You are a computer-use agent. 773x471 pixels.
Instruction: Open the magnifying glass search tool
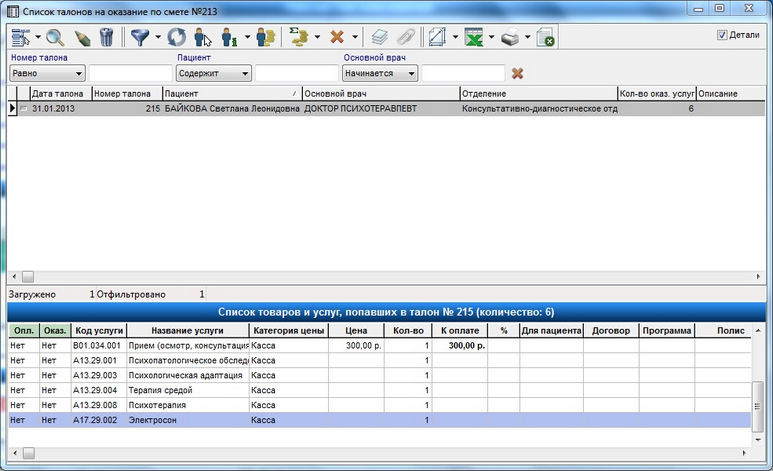tap(55, 37)
